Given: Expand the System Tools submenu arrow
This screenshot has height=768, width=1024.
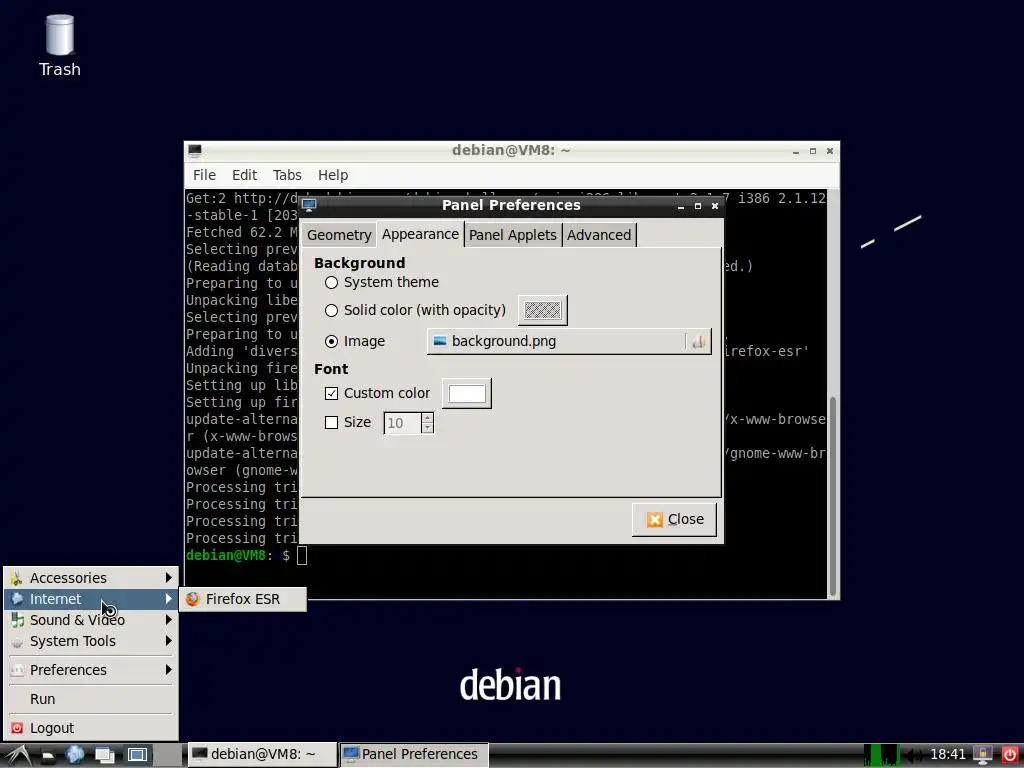Looking at the screenshot, I should tap(168, 641).
